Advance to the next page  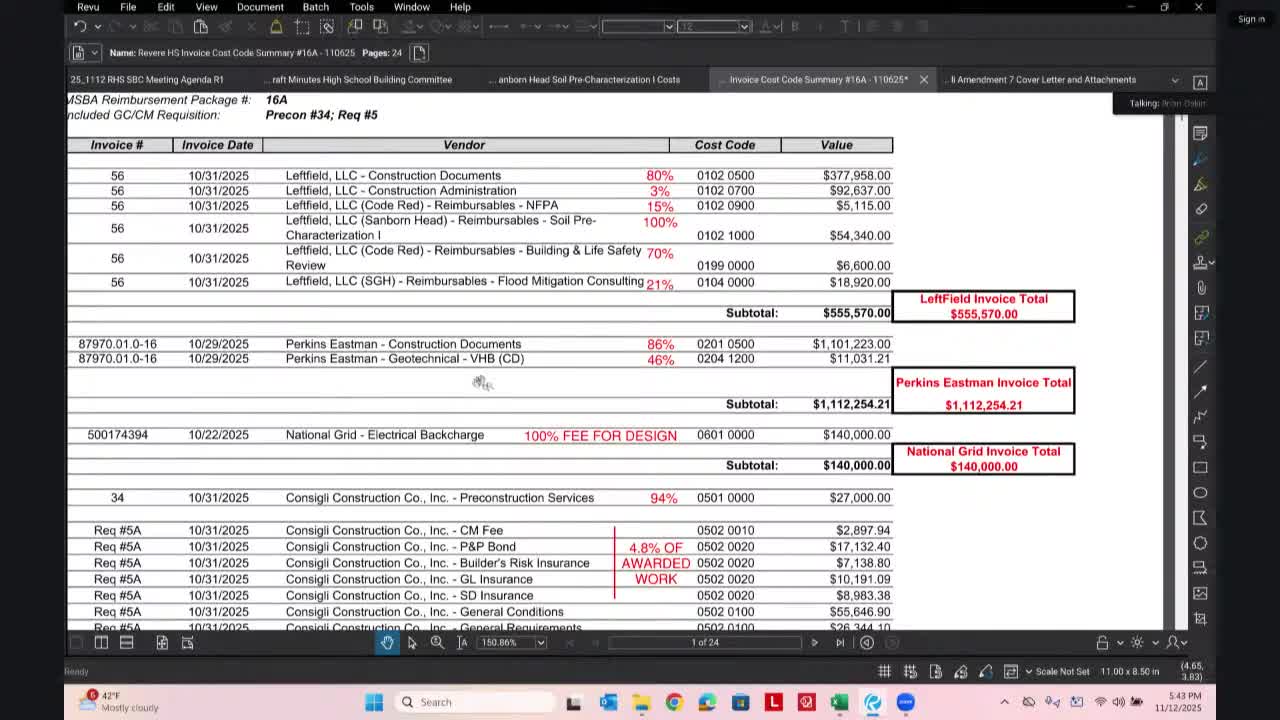(815, 643)
